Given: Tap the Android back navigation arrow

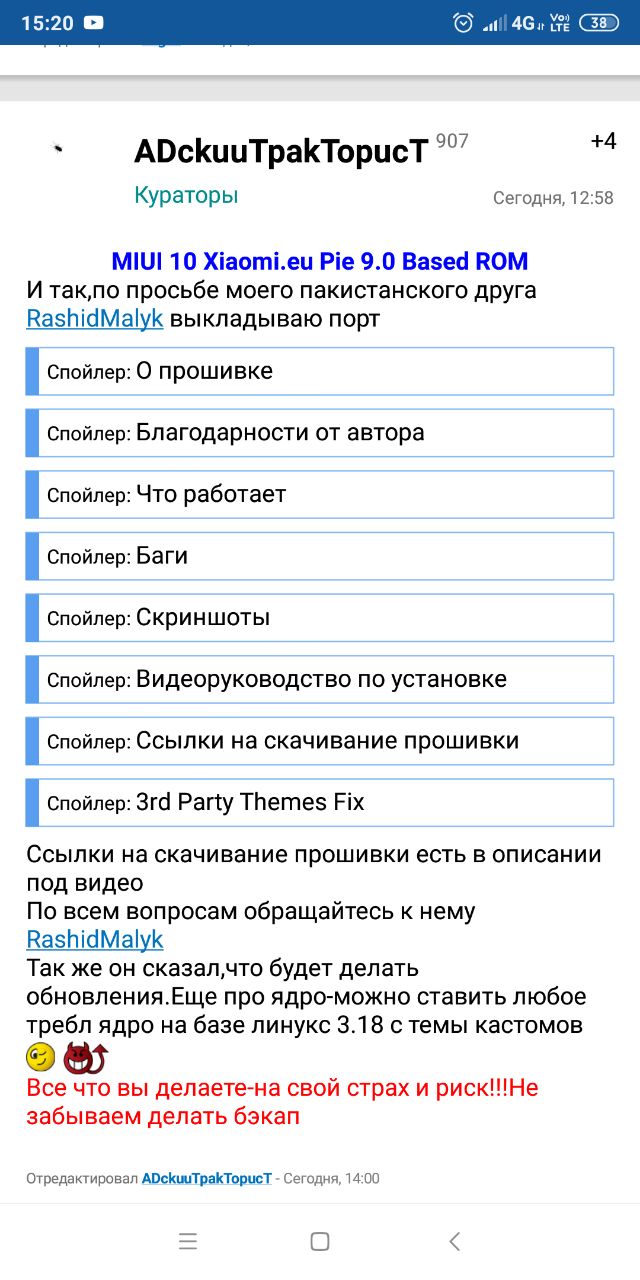Looking at the screenshot, I should pos(454,1241).
